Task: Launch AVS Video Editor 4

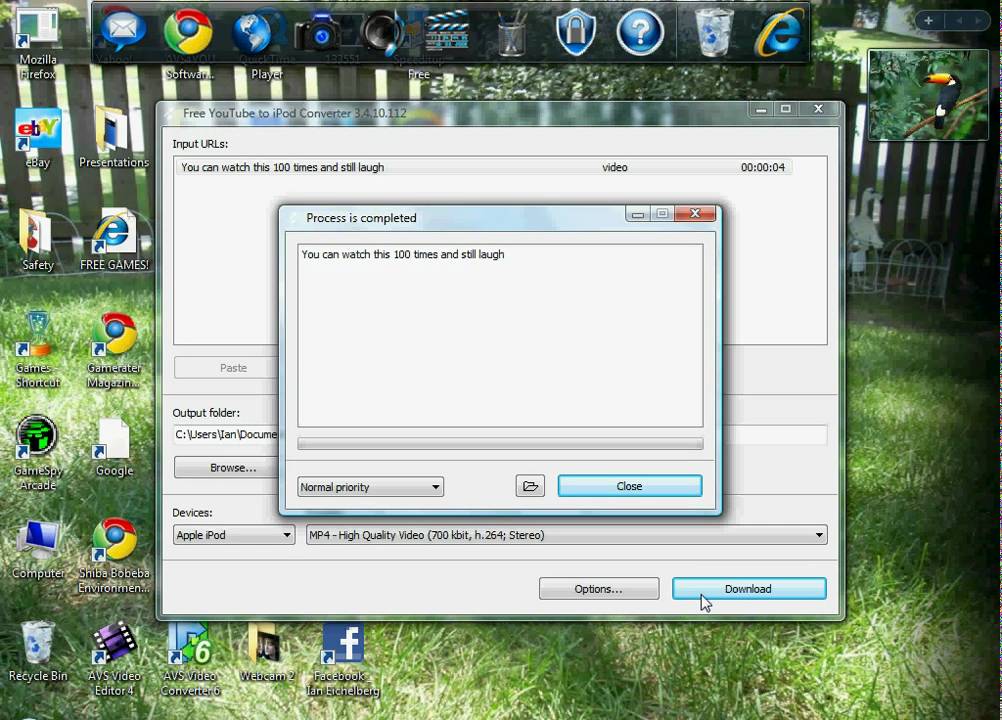Action: click(x=114, y=659)
